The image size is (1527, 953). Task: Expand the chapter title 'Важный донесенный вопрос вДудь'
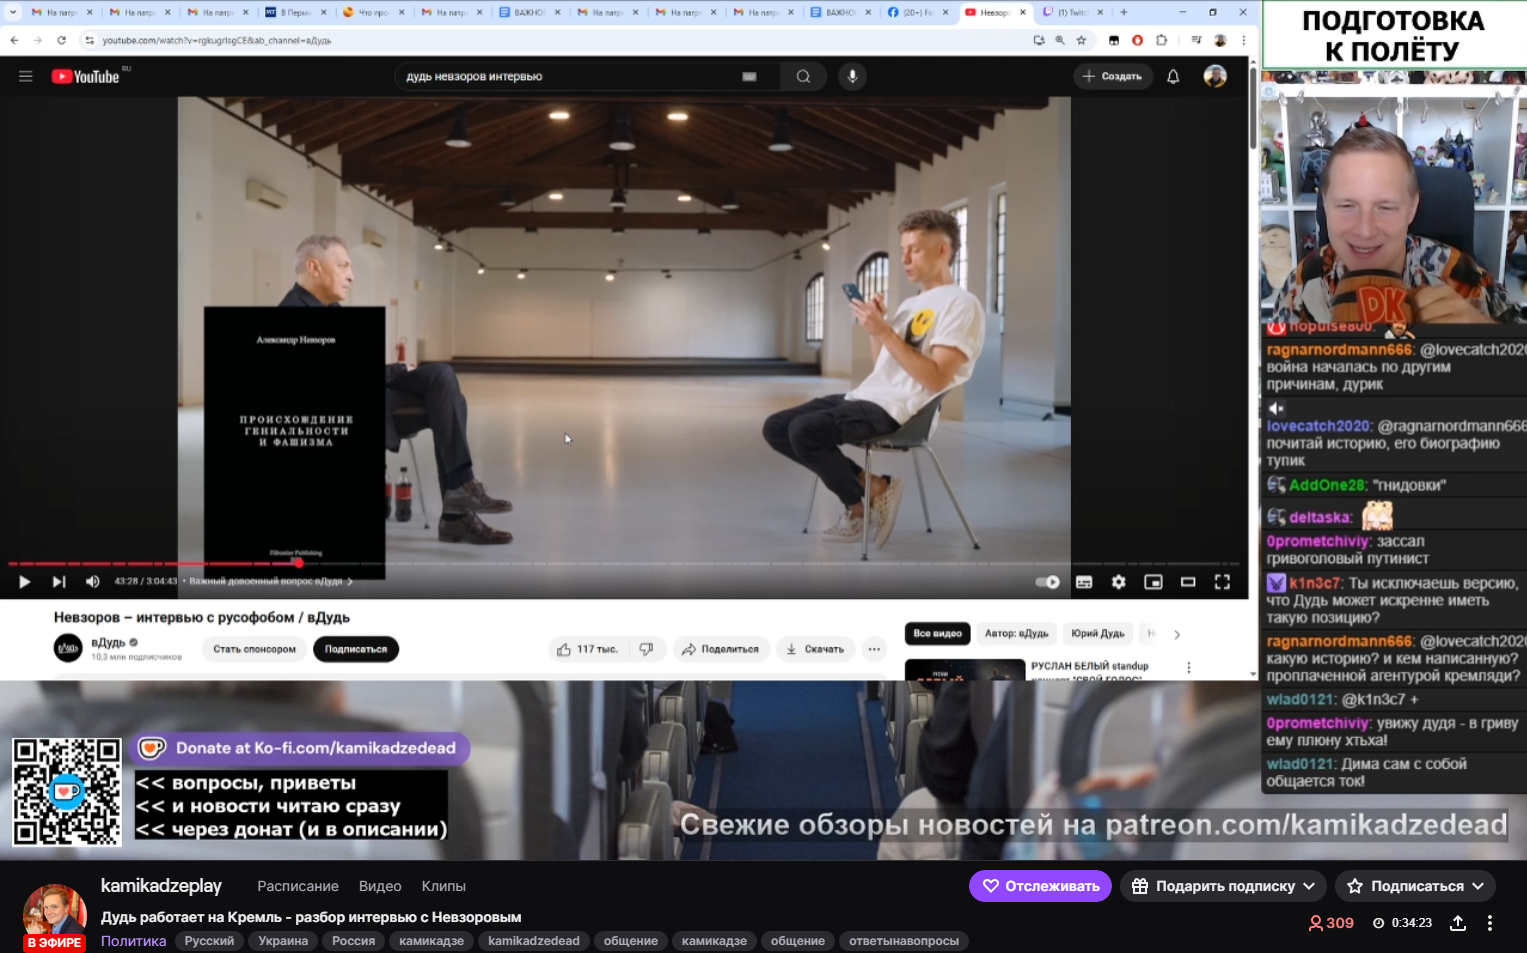click(x=270, y=581)
